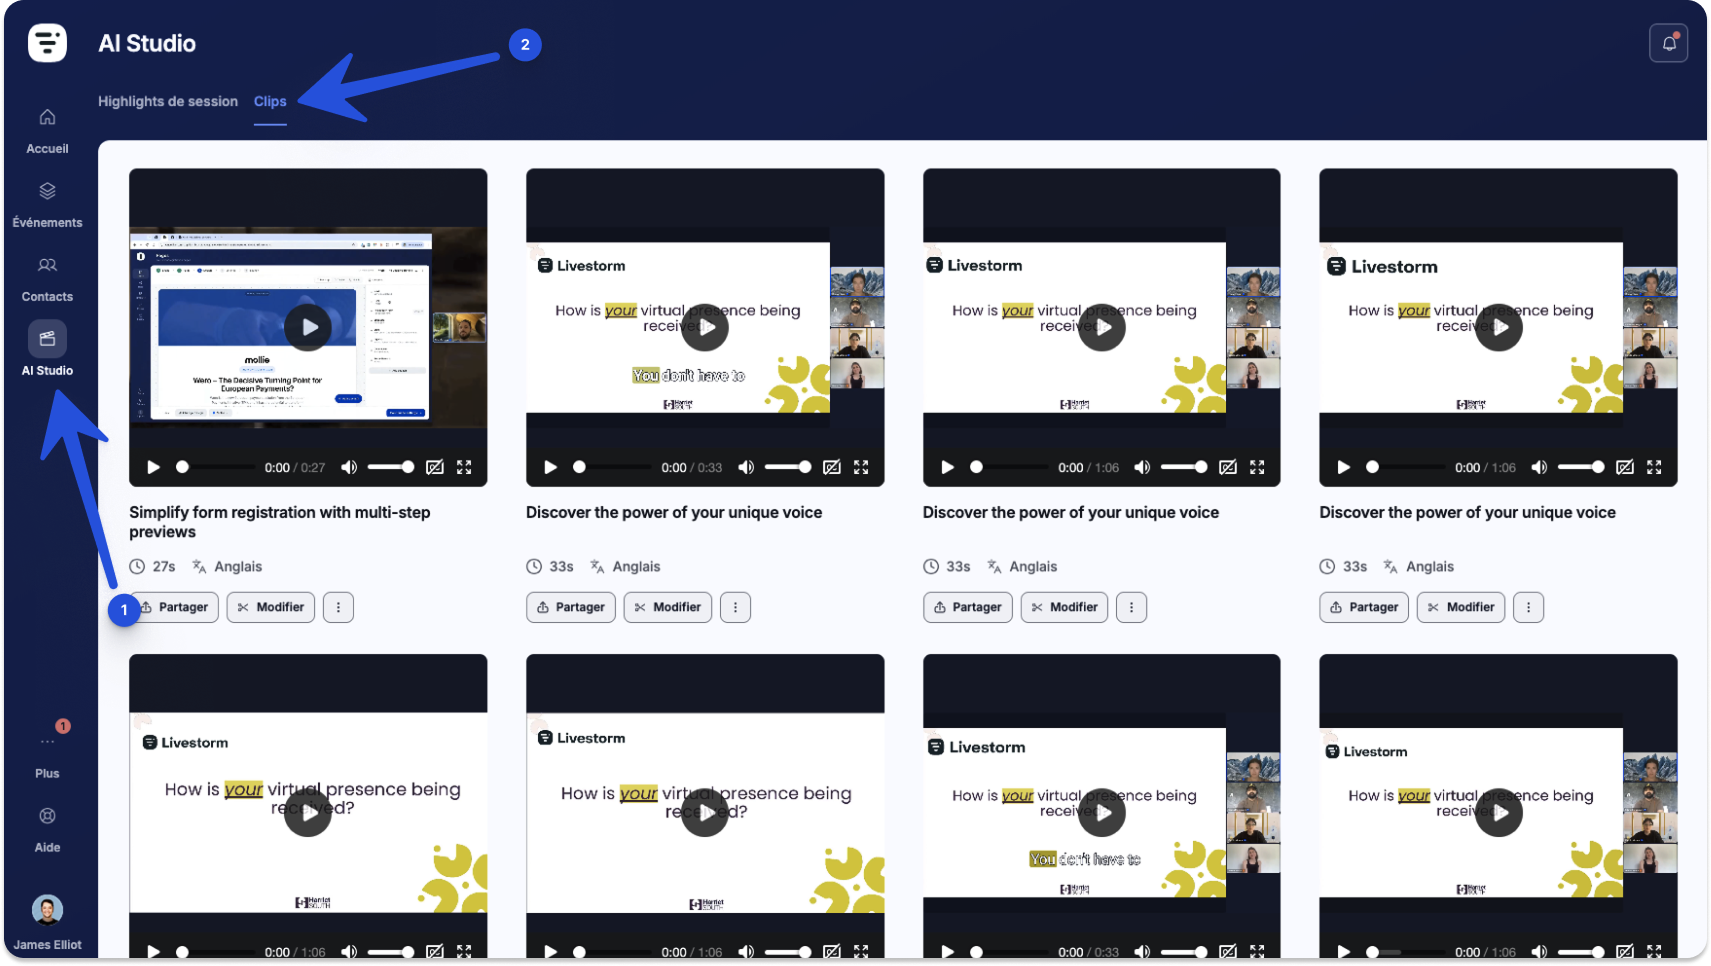Mute the titled Discover clip showing 0:33
Viewport: 1711px width, 966px height.
[746, 467]
